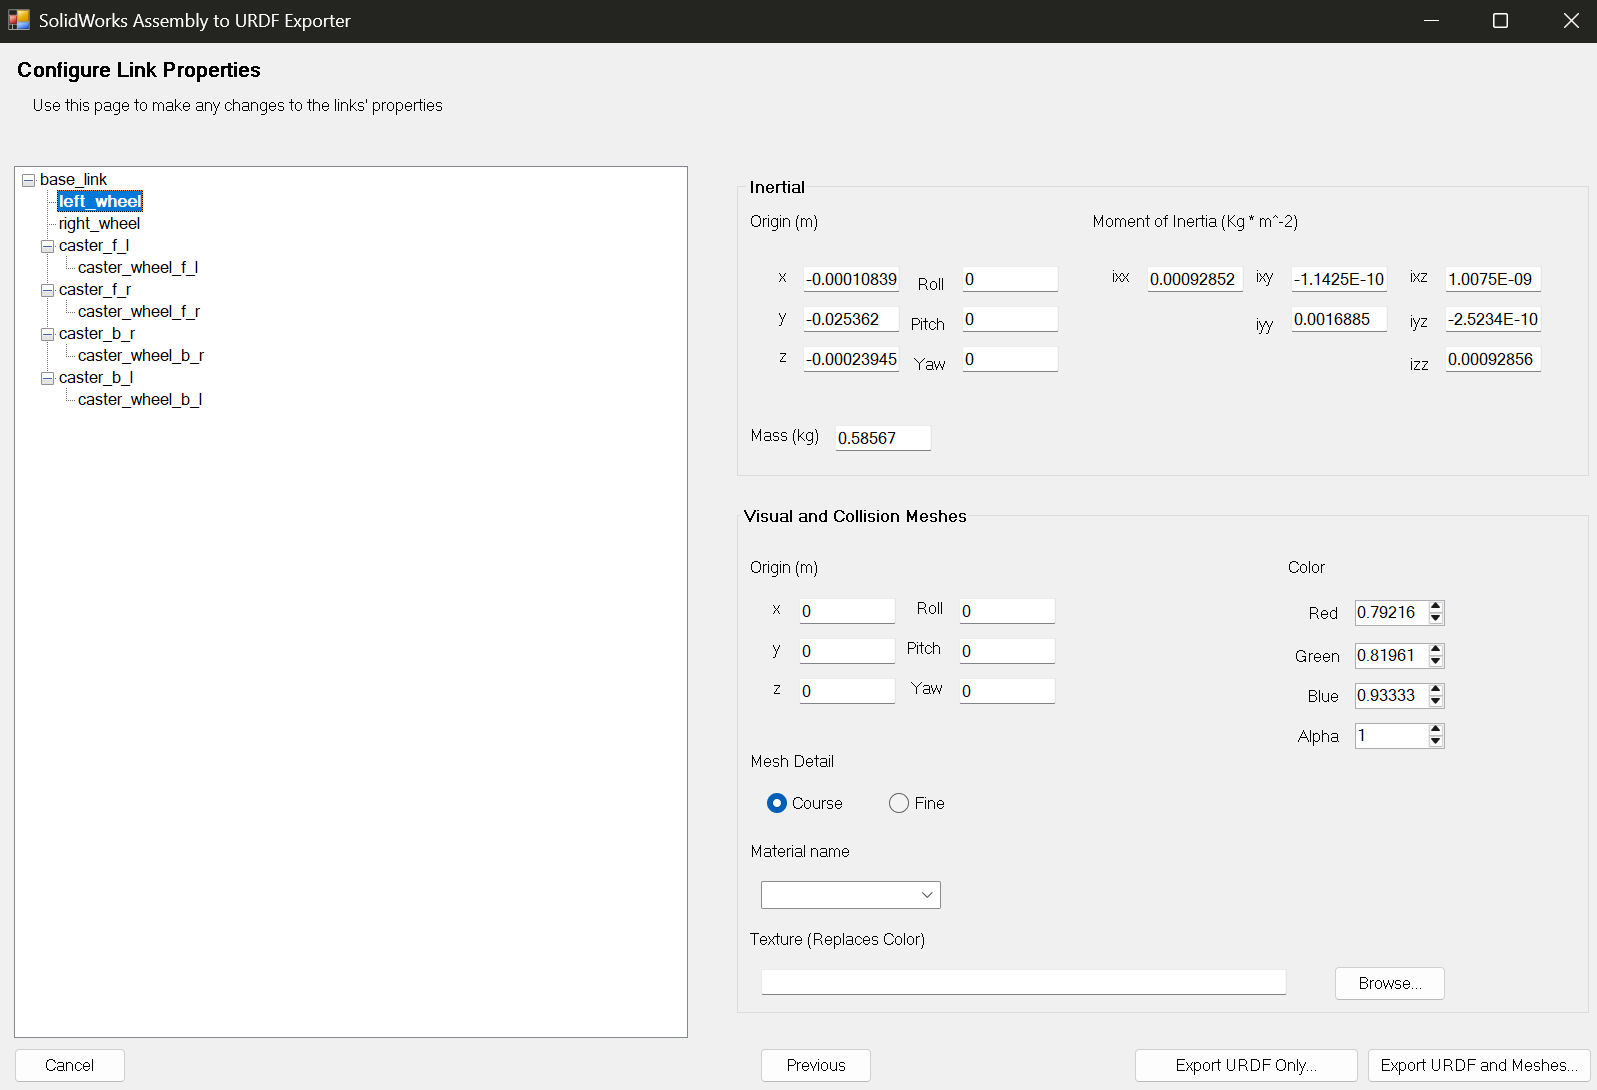Click the Red color value field
The width and height of the screenshot is (1597, 1090).
(x=1391, y=612)
